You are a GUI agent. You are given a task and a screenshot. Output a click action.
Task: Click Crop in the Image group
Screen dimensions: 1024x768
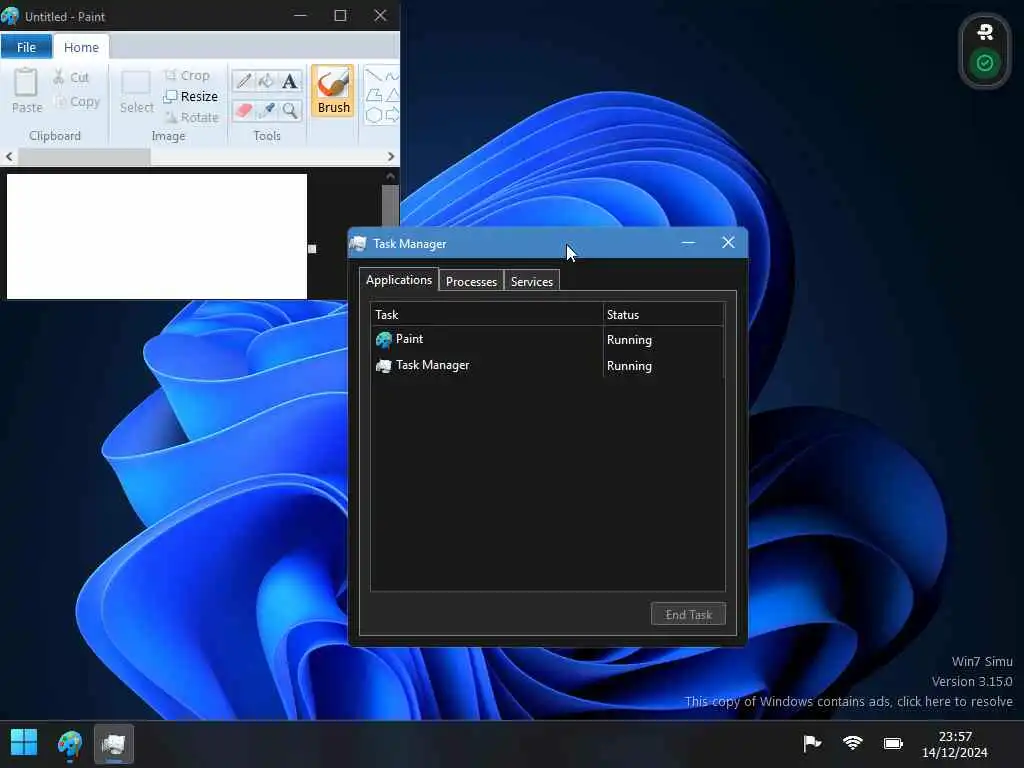tap(187, 75)
